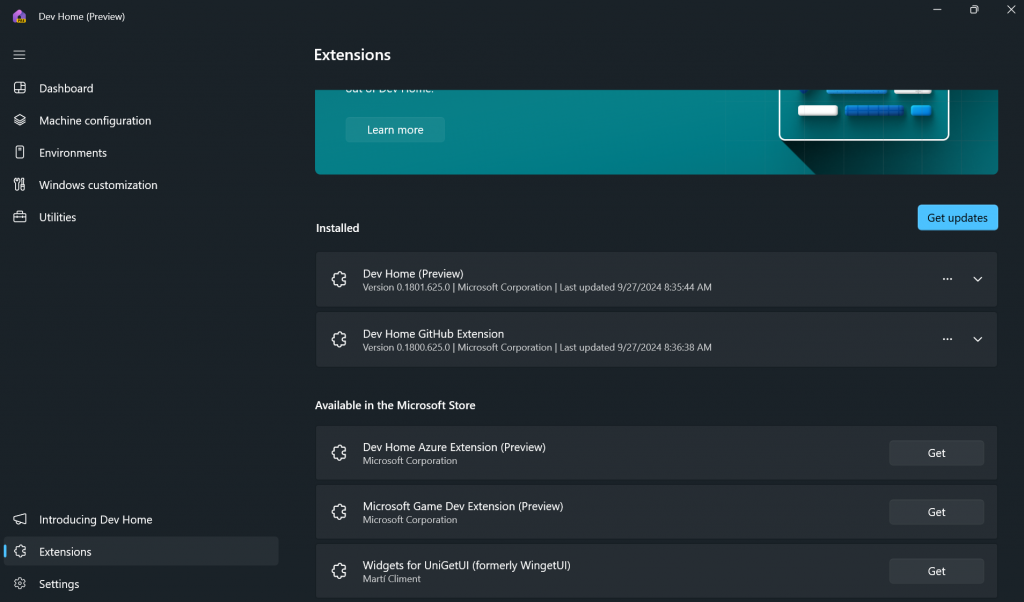1024x602 pixels.
Task: Click the Learn more button
Action: pyautogui.click(x=395, y=130)
